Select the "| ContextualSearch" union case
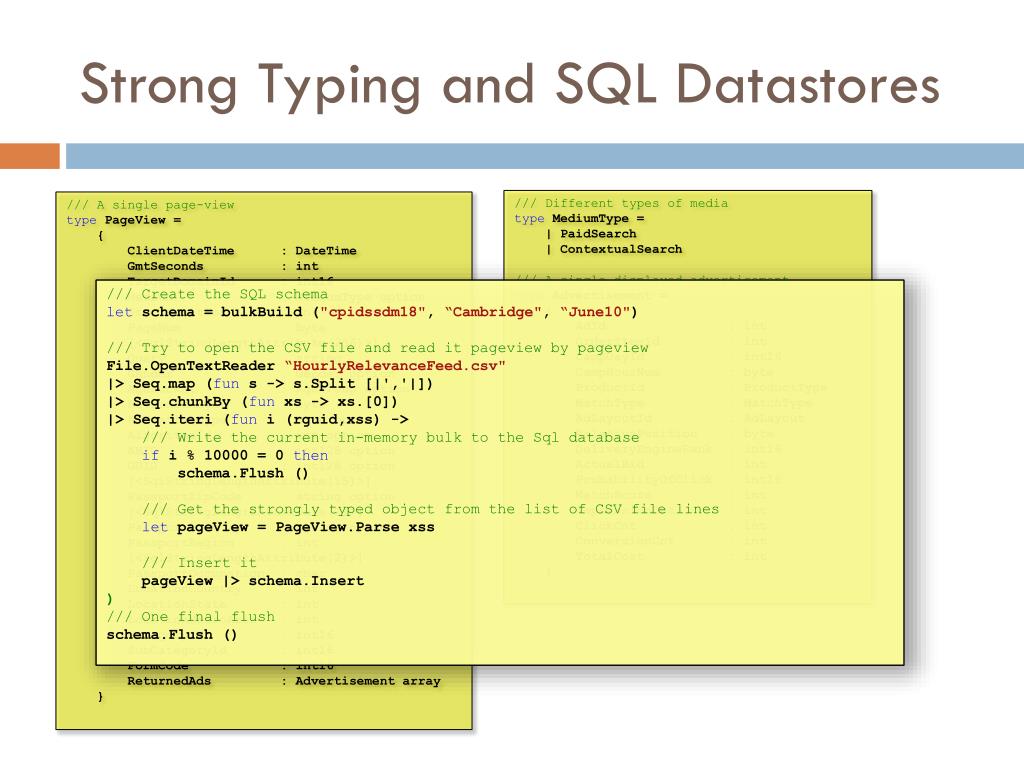The height and width of the screenshot is (768, 1024). pyautogui.click(x=614, y=249)
